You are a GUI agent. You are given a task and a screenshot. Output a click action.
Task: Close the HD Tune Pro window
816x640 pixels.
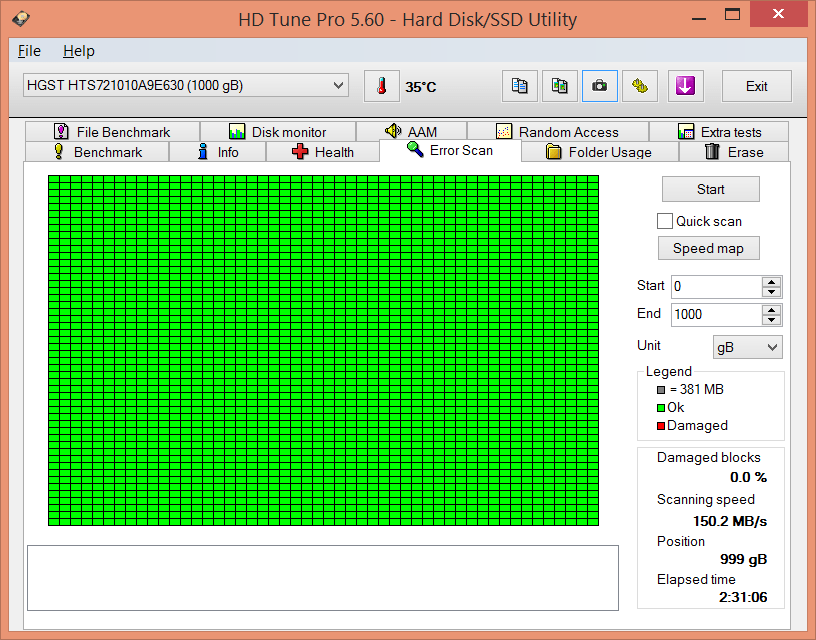(779, 14)
